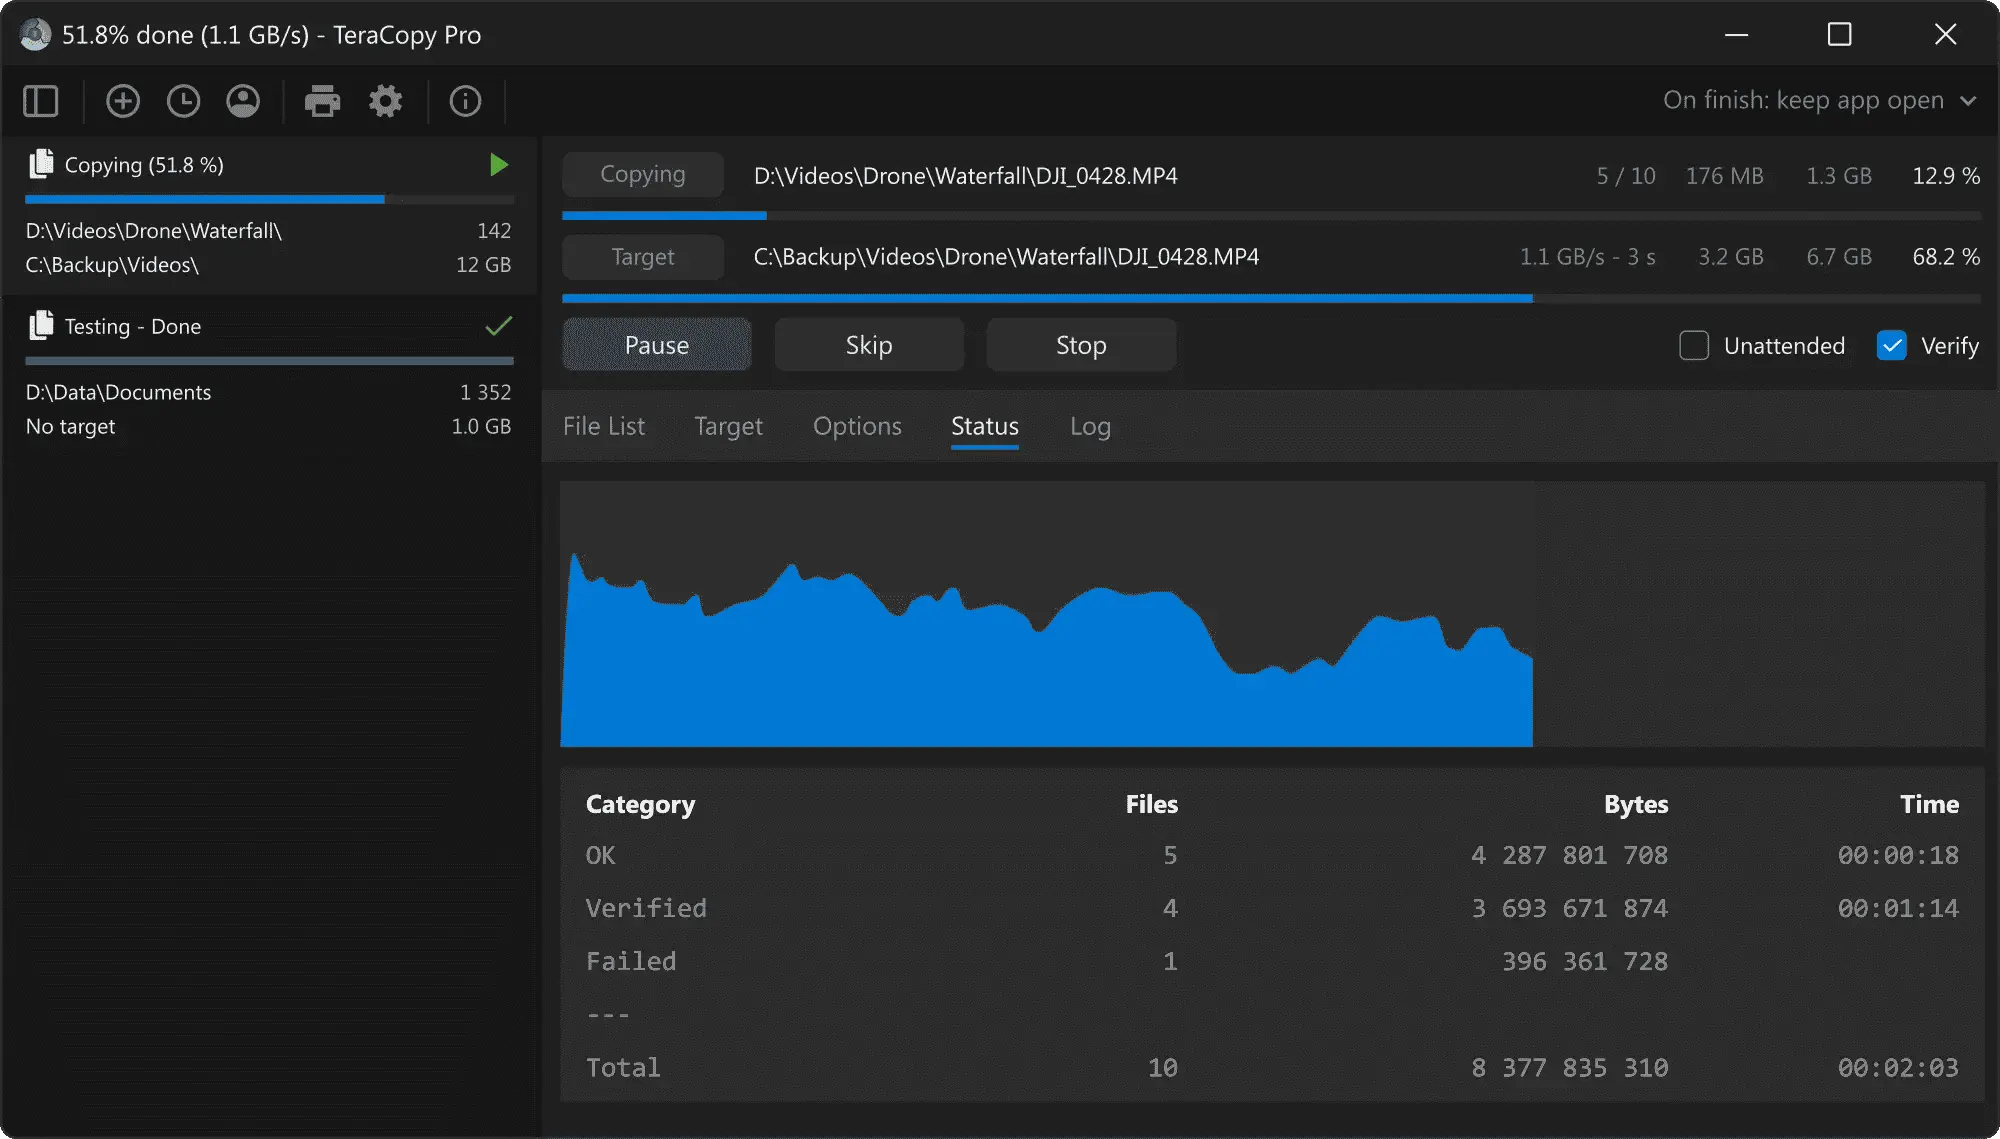Click the Target label button

(x=643, y=257)
